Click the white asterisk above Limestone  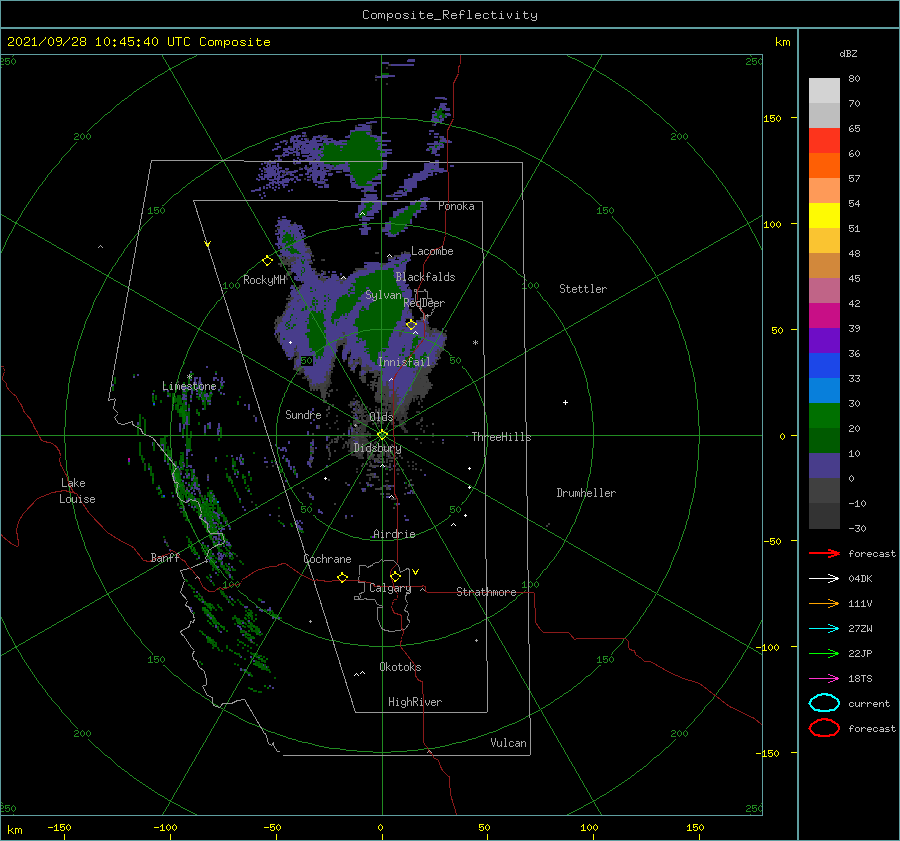pyautogui.click(x=189, y=377)
